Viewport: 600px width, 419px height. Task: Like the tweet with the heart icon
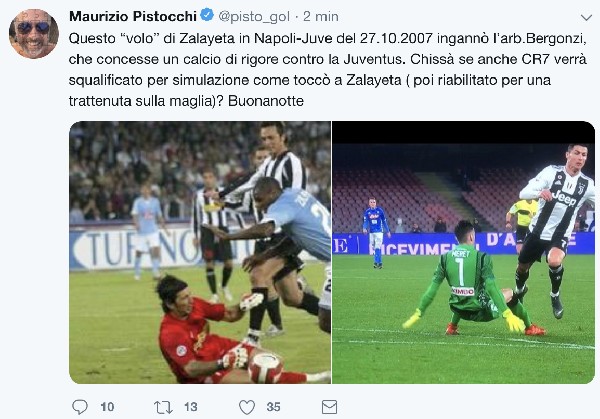click(247, 407)
